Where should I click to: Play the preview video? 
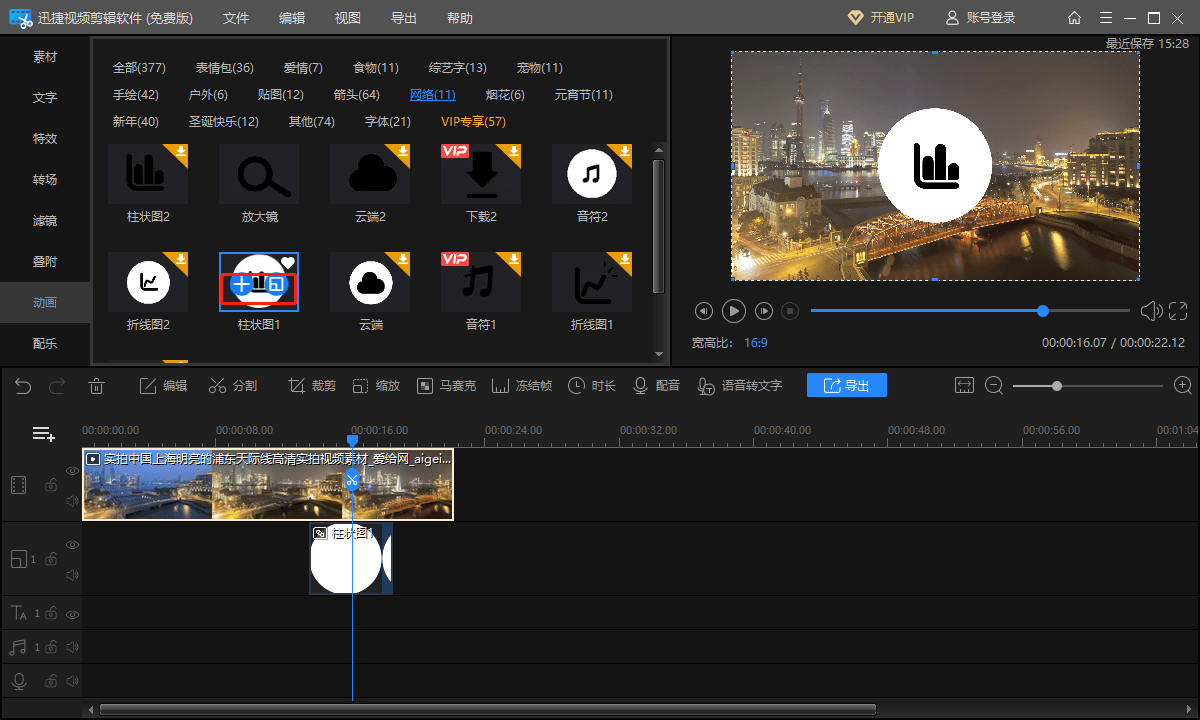734,311
